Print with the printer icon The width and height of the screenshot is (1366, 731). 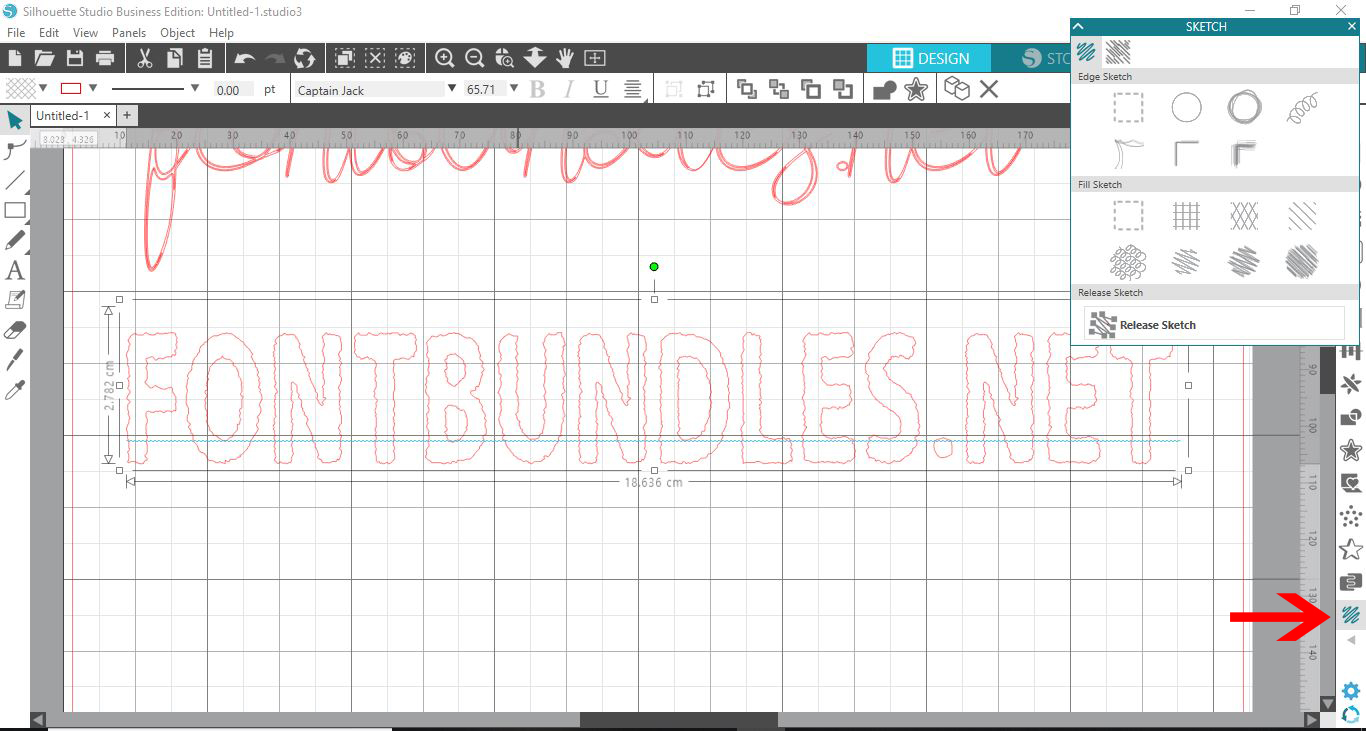(x=105, y=58)
